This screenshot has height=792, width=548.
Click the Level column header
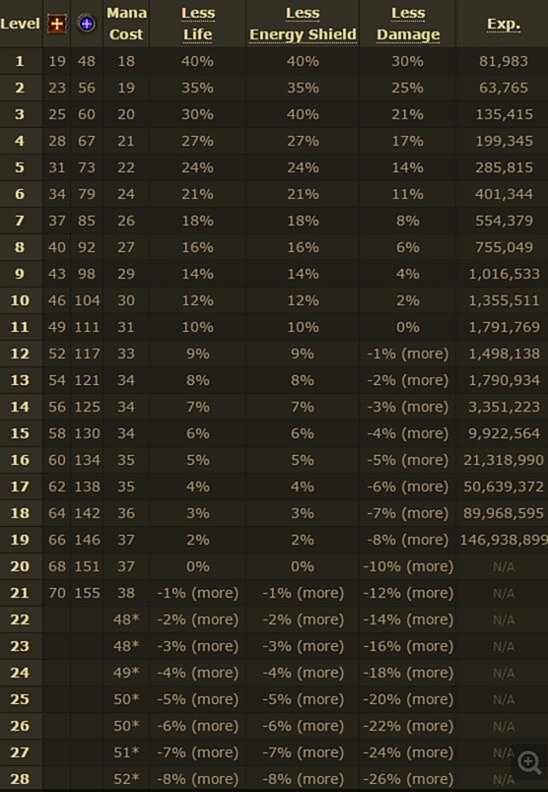20,24
